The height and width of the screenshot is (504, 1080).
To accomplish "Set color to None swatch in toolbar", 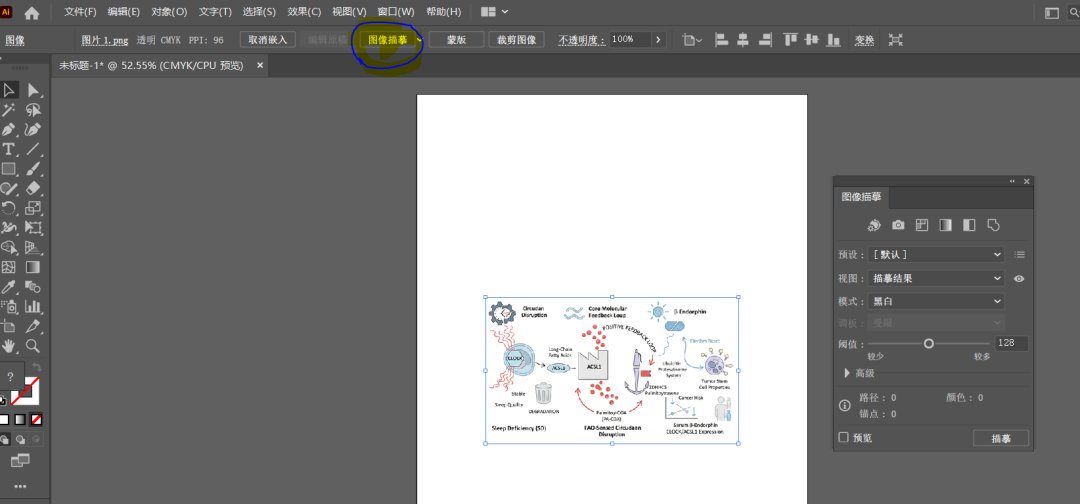I will pyautogui.click(x=36, y=419).
